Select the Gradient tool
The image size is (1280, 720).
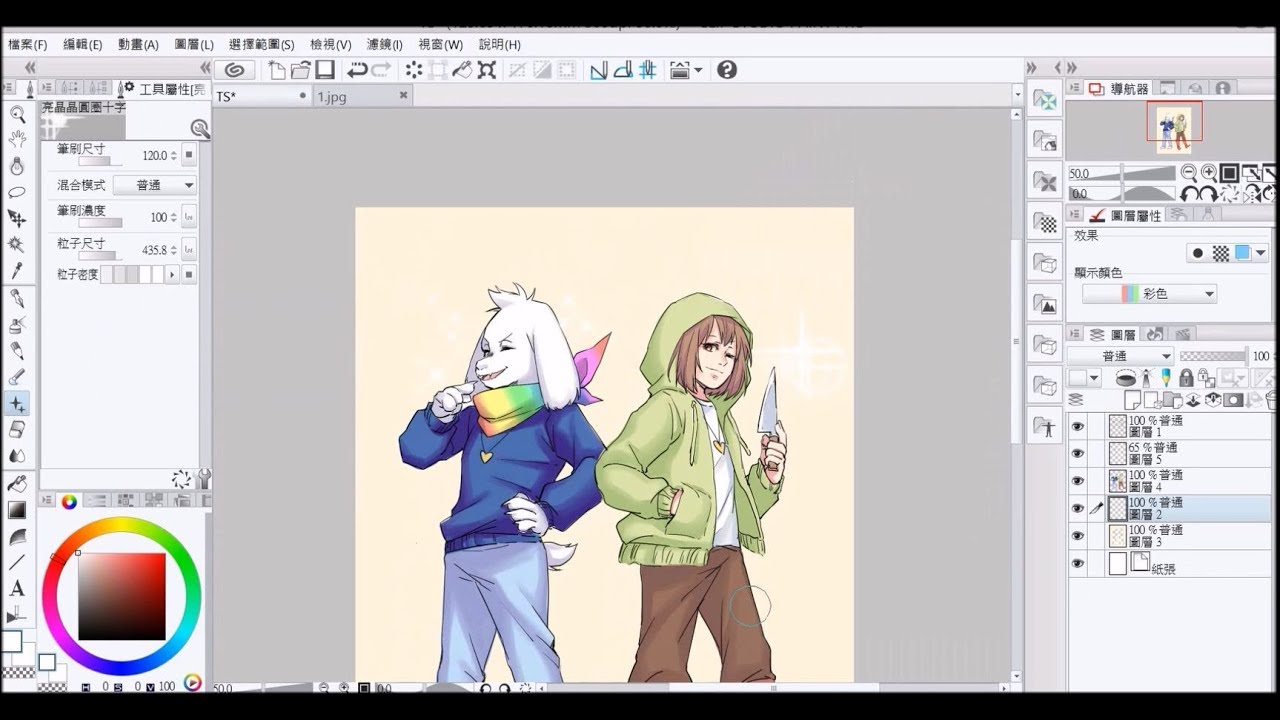tap(17, 510)
